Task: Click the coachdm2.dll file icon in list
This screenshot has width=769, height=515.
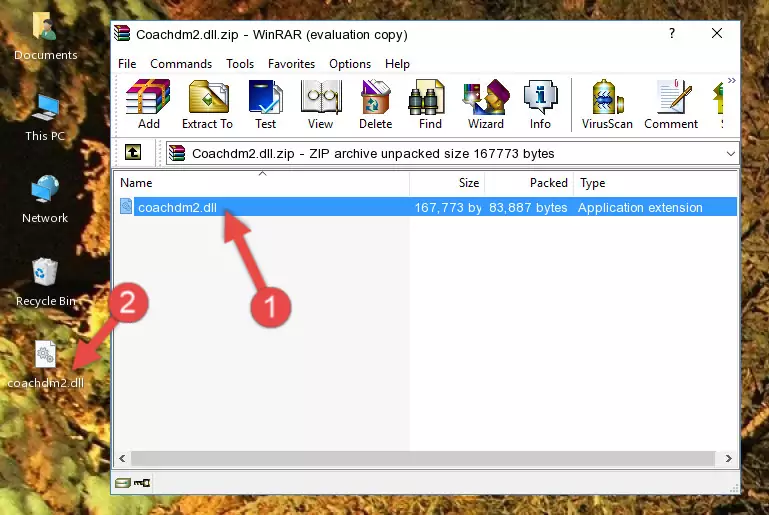Action: click(x=126, y=206)
